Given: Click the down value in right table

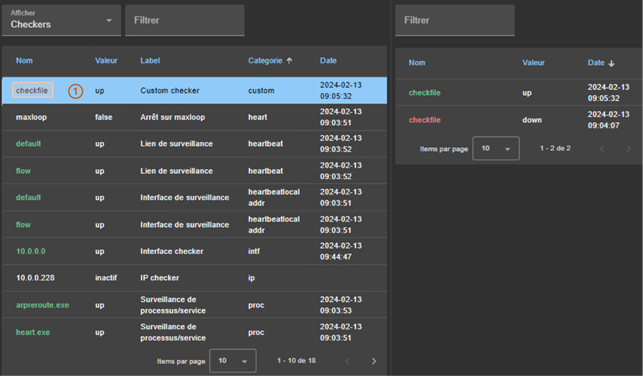Looking at the screenshot, I should (532, 120).
